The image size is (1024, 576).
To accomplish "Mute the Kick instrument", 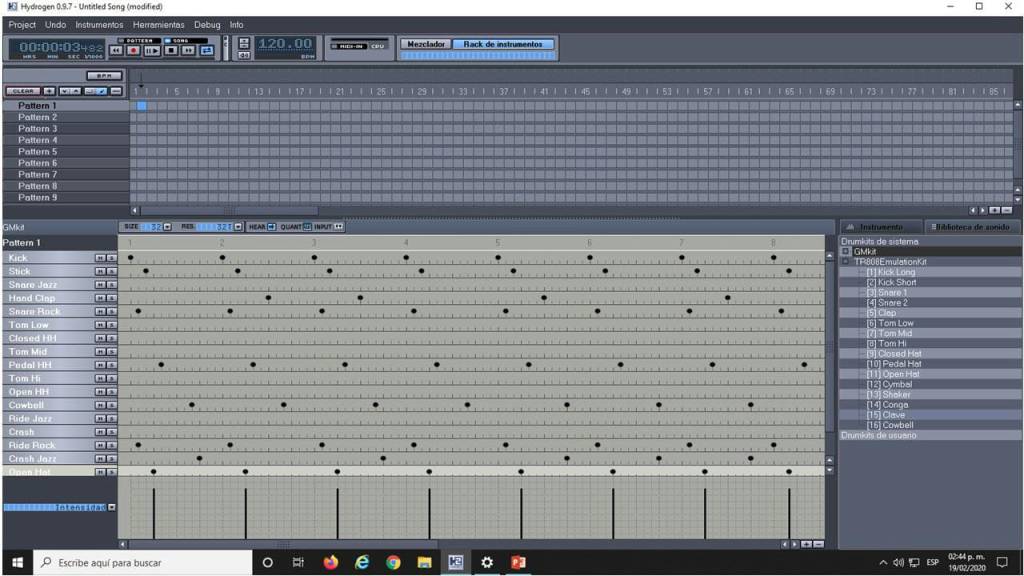I will [100, 258].
